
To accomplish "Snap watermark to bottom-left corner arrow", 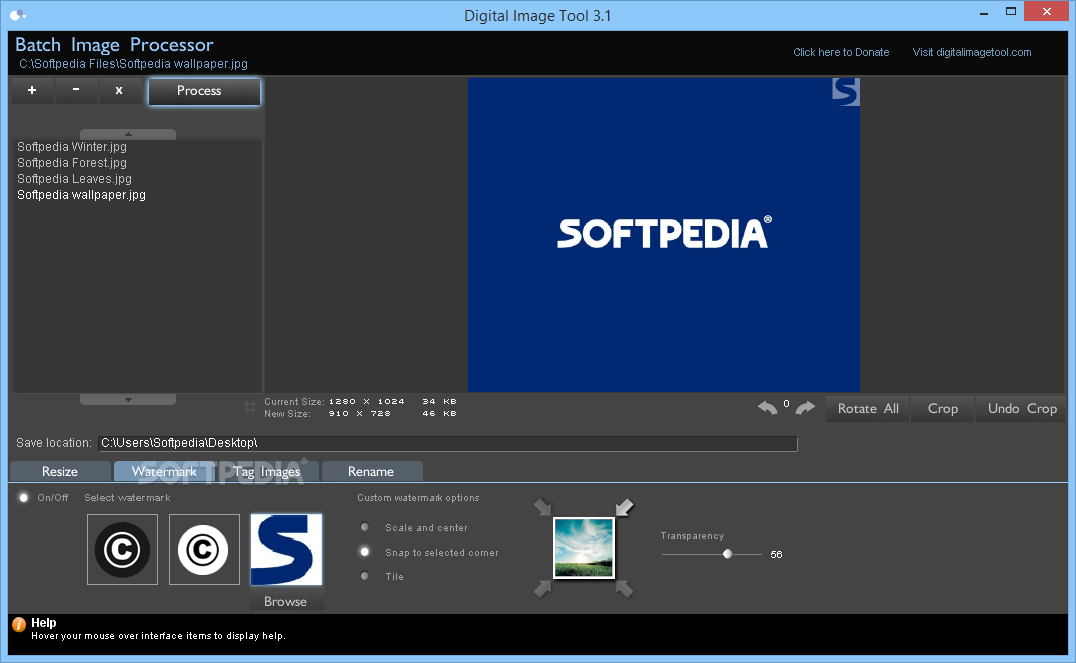I will coord(543,589).
